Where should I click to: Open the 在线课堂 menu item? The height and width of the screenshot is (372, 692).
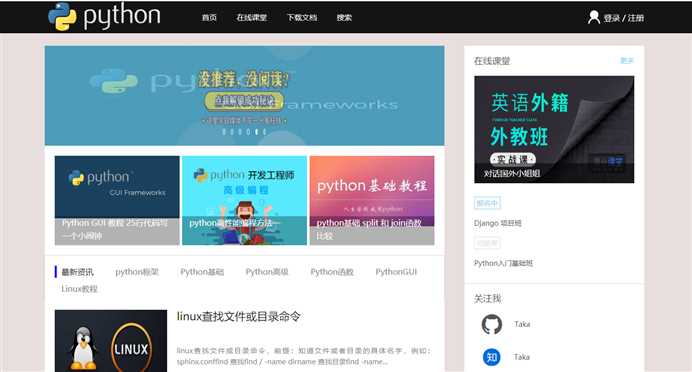[252, 18]
